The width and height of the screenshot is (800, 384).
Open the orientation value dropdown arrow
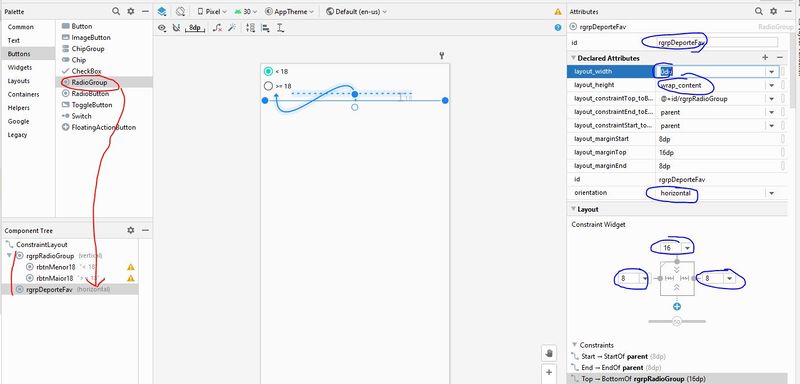pos(771,193)
